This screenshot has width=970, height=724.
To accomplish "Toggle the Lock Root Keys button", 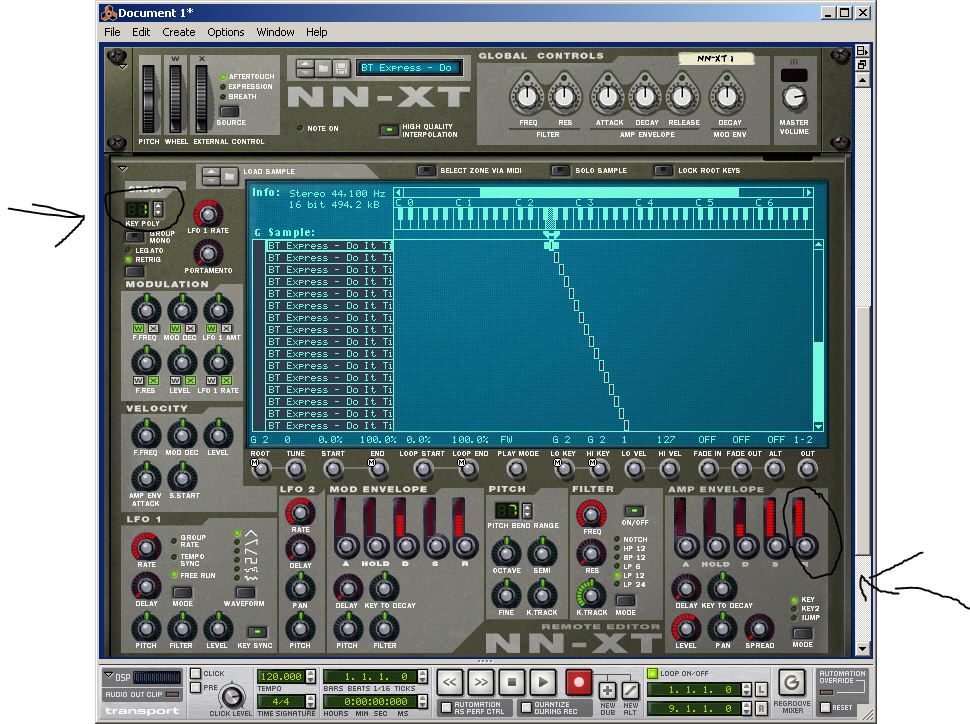I will (663, 170).
